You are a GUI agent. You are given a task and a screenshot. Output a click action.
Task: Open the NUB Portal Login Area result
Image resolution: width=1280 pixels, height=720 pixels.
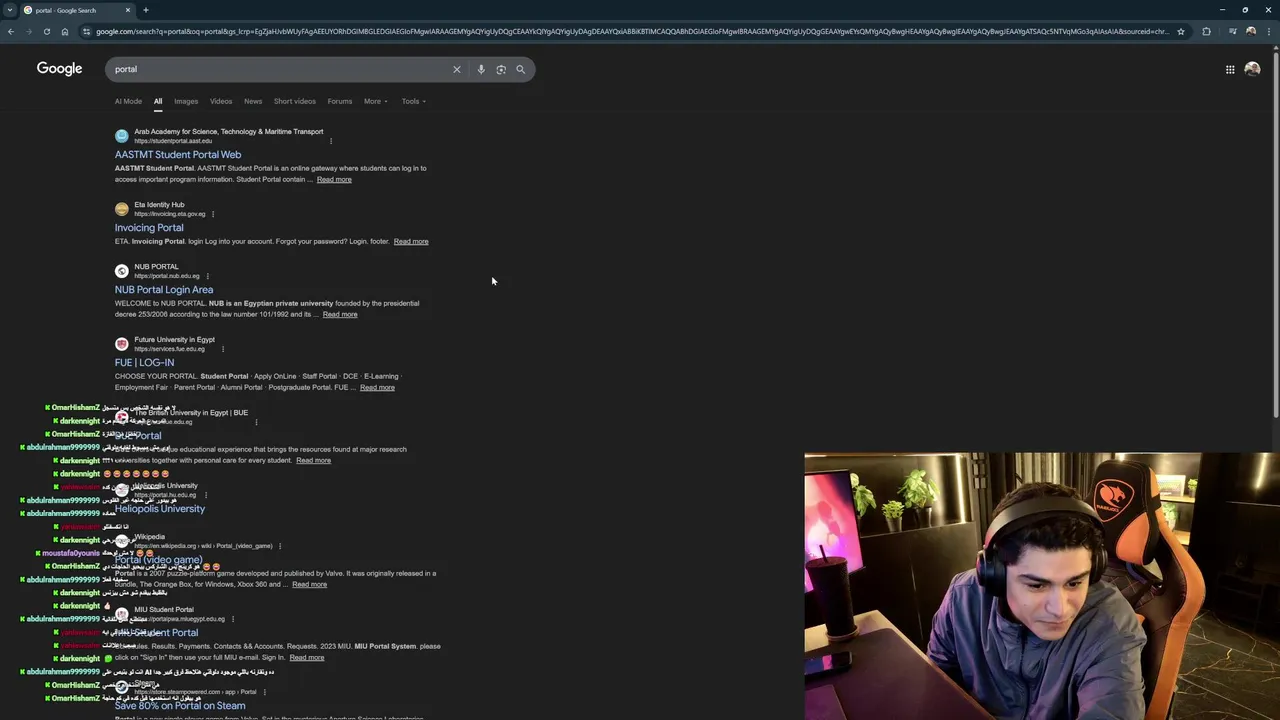(x=164, y=290)
